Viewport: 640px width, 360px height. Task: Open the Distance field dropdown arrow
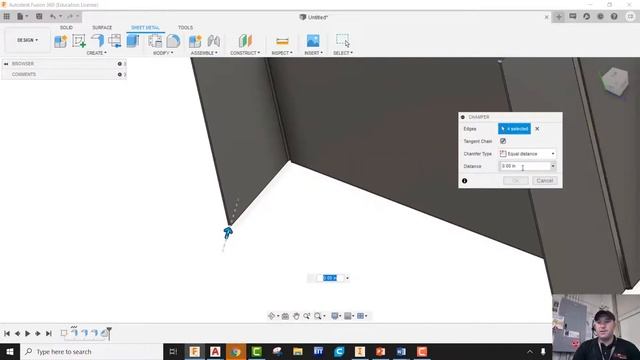553,166
